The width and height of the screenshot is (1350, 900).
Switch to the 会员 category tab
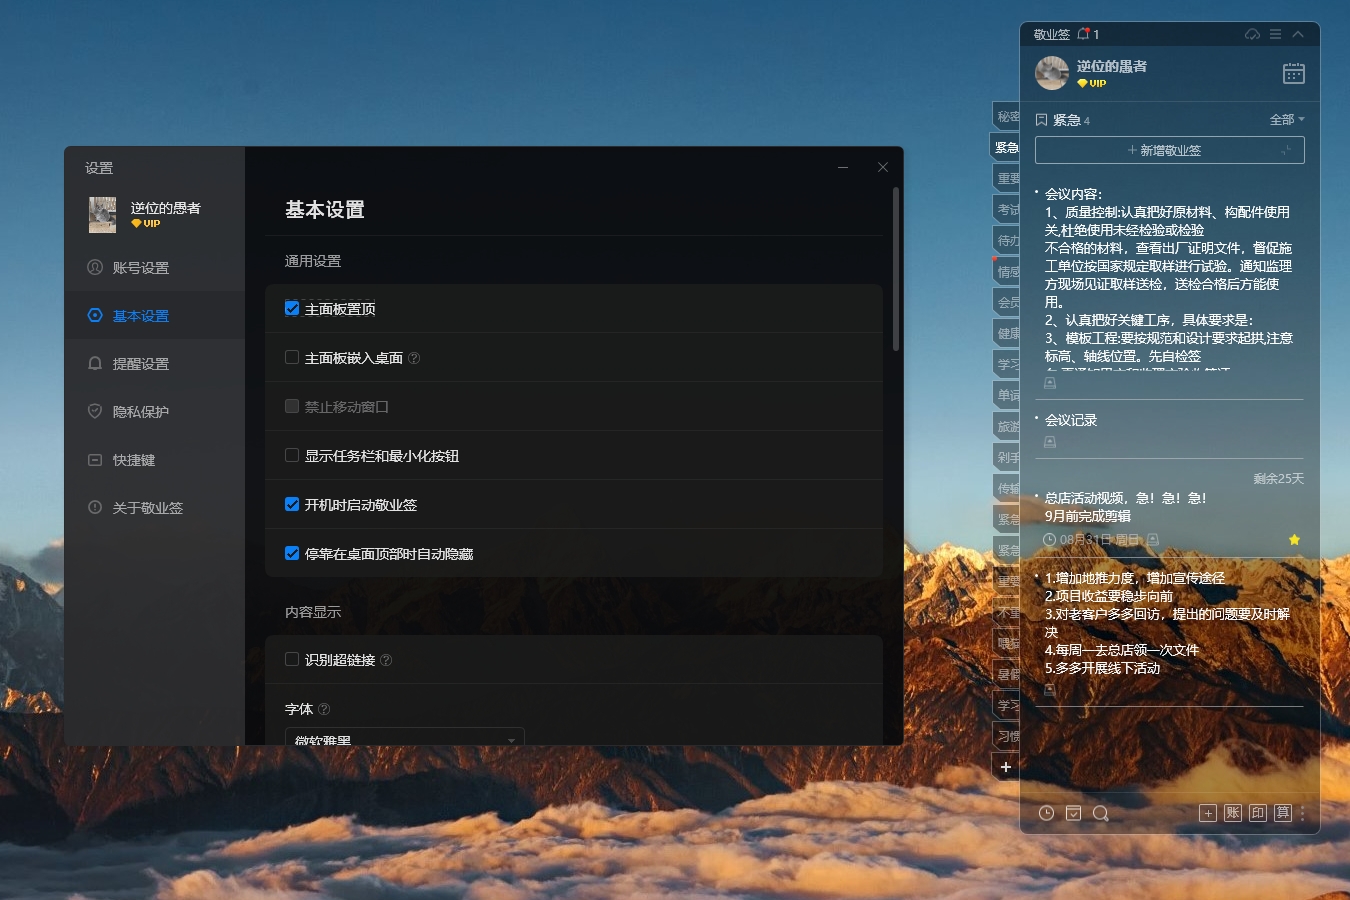[x=1007, y=302]
